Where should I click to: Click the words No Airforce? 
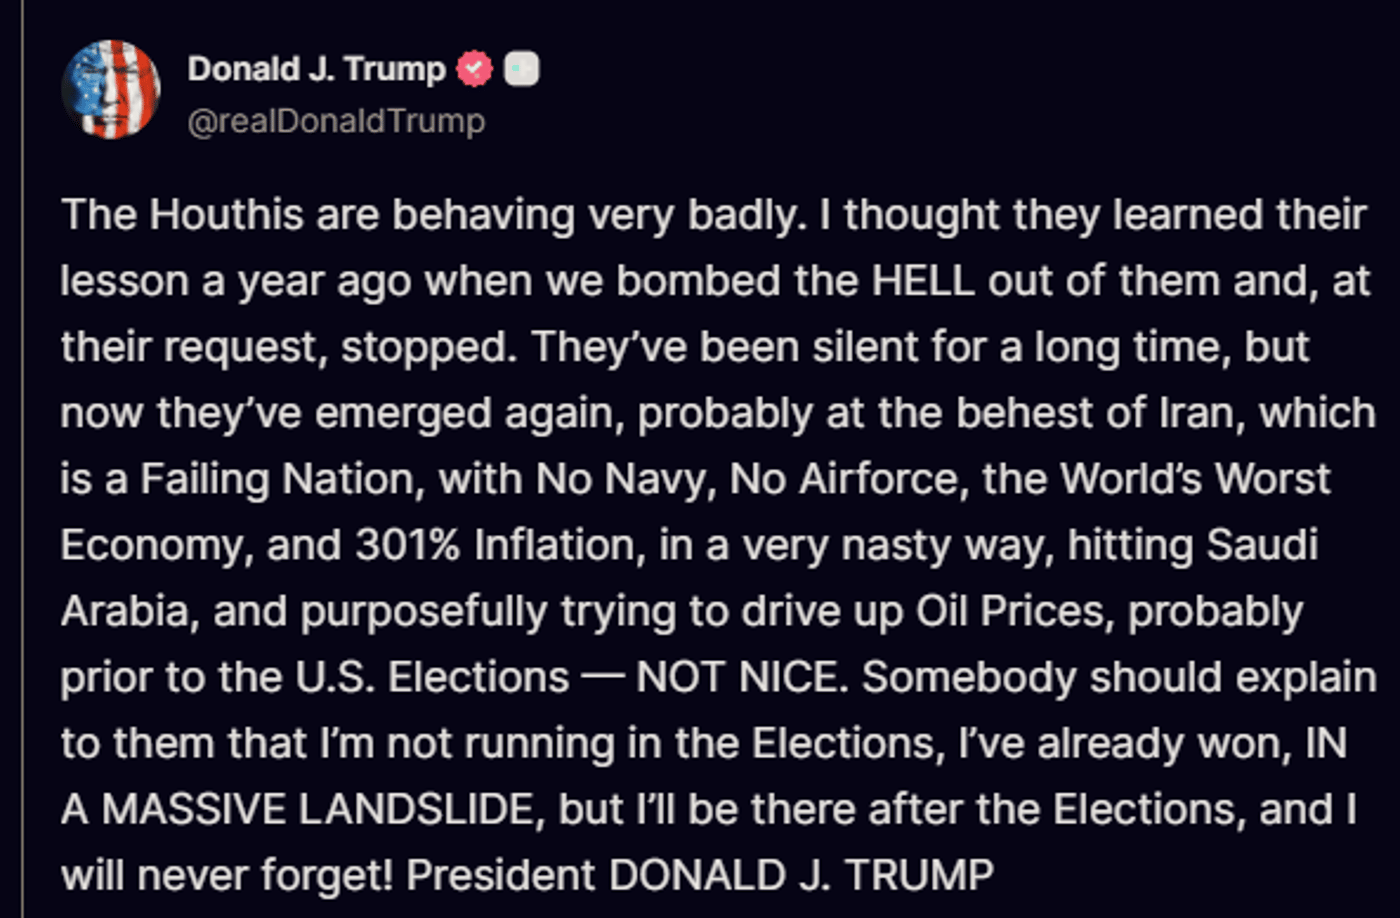point(848,479)
